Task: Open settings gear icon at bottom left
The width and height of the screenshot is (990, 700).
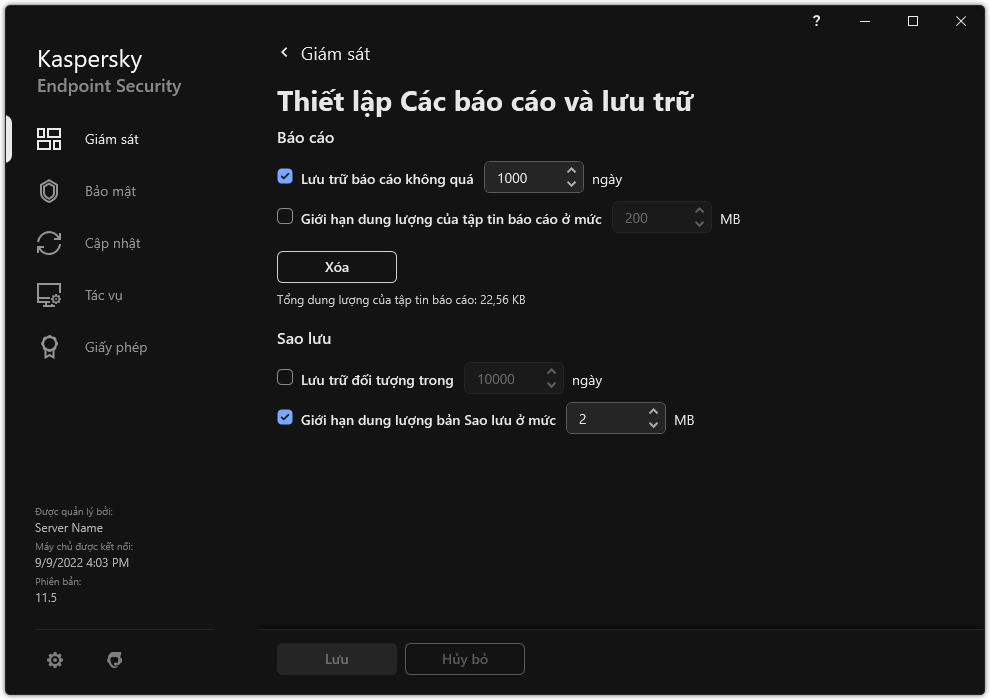Action: (x=55, y=660)
